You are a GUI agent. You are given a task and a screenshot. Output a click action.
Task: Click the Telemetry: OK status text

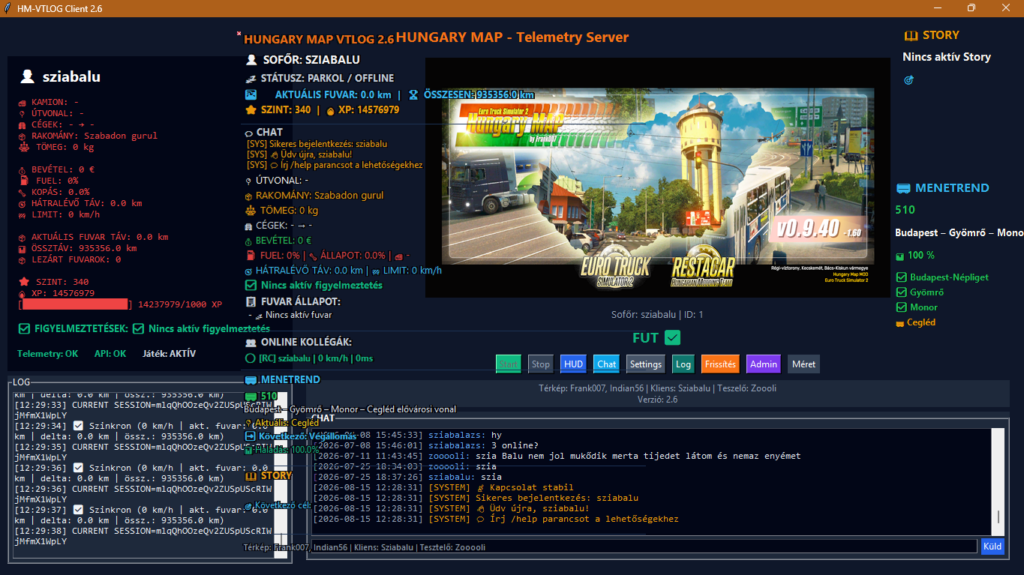[x=48, y=353]
